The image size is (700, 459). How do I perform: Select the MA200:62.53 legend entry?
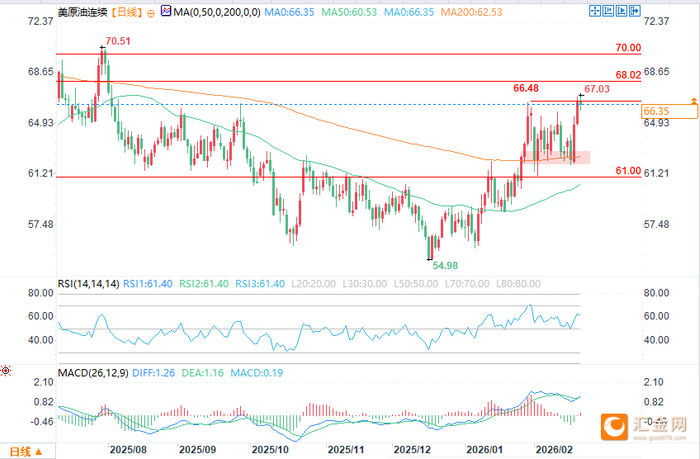[x=471, y=12]
